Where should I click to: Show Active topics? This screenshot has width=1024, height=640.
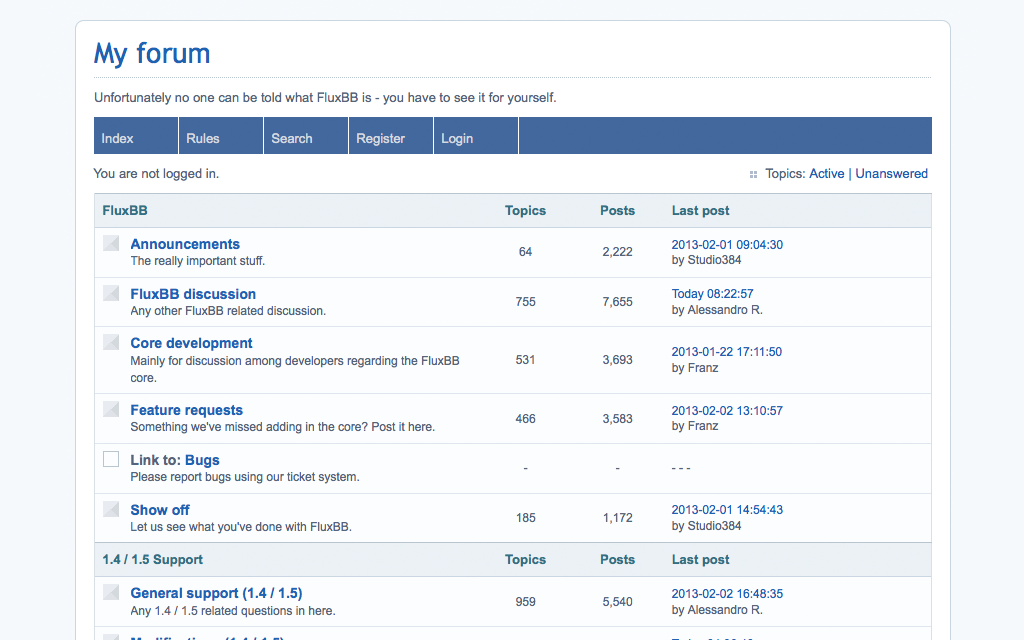[826, 173]
